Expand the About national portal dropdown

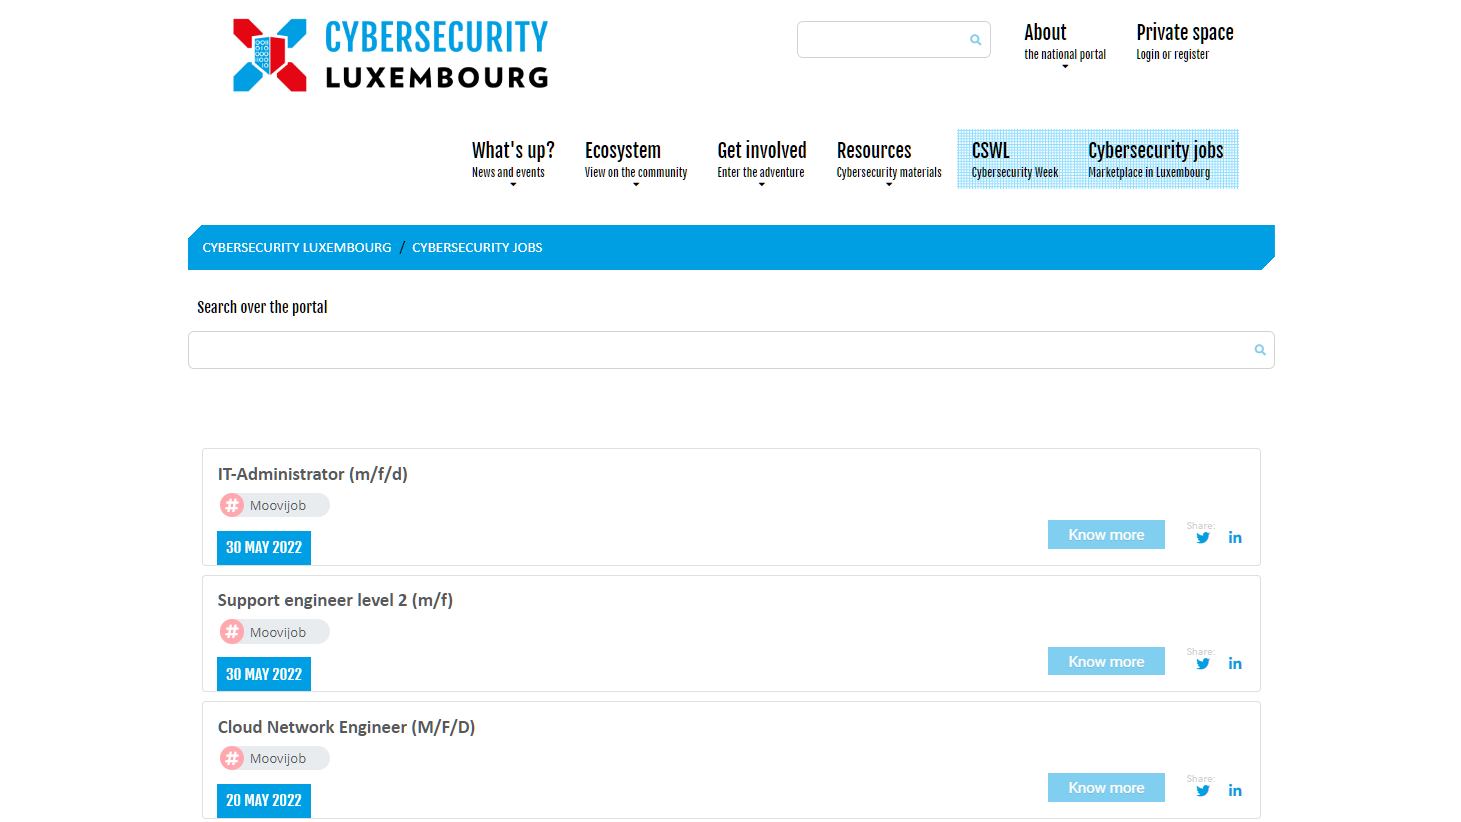pyautogui.click(x=1064, y=42)
